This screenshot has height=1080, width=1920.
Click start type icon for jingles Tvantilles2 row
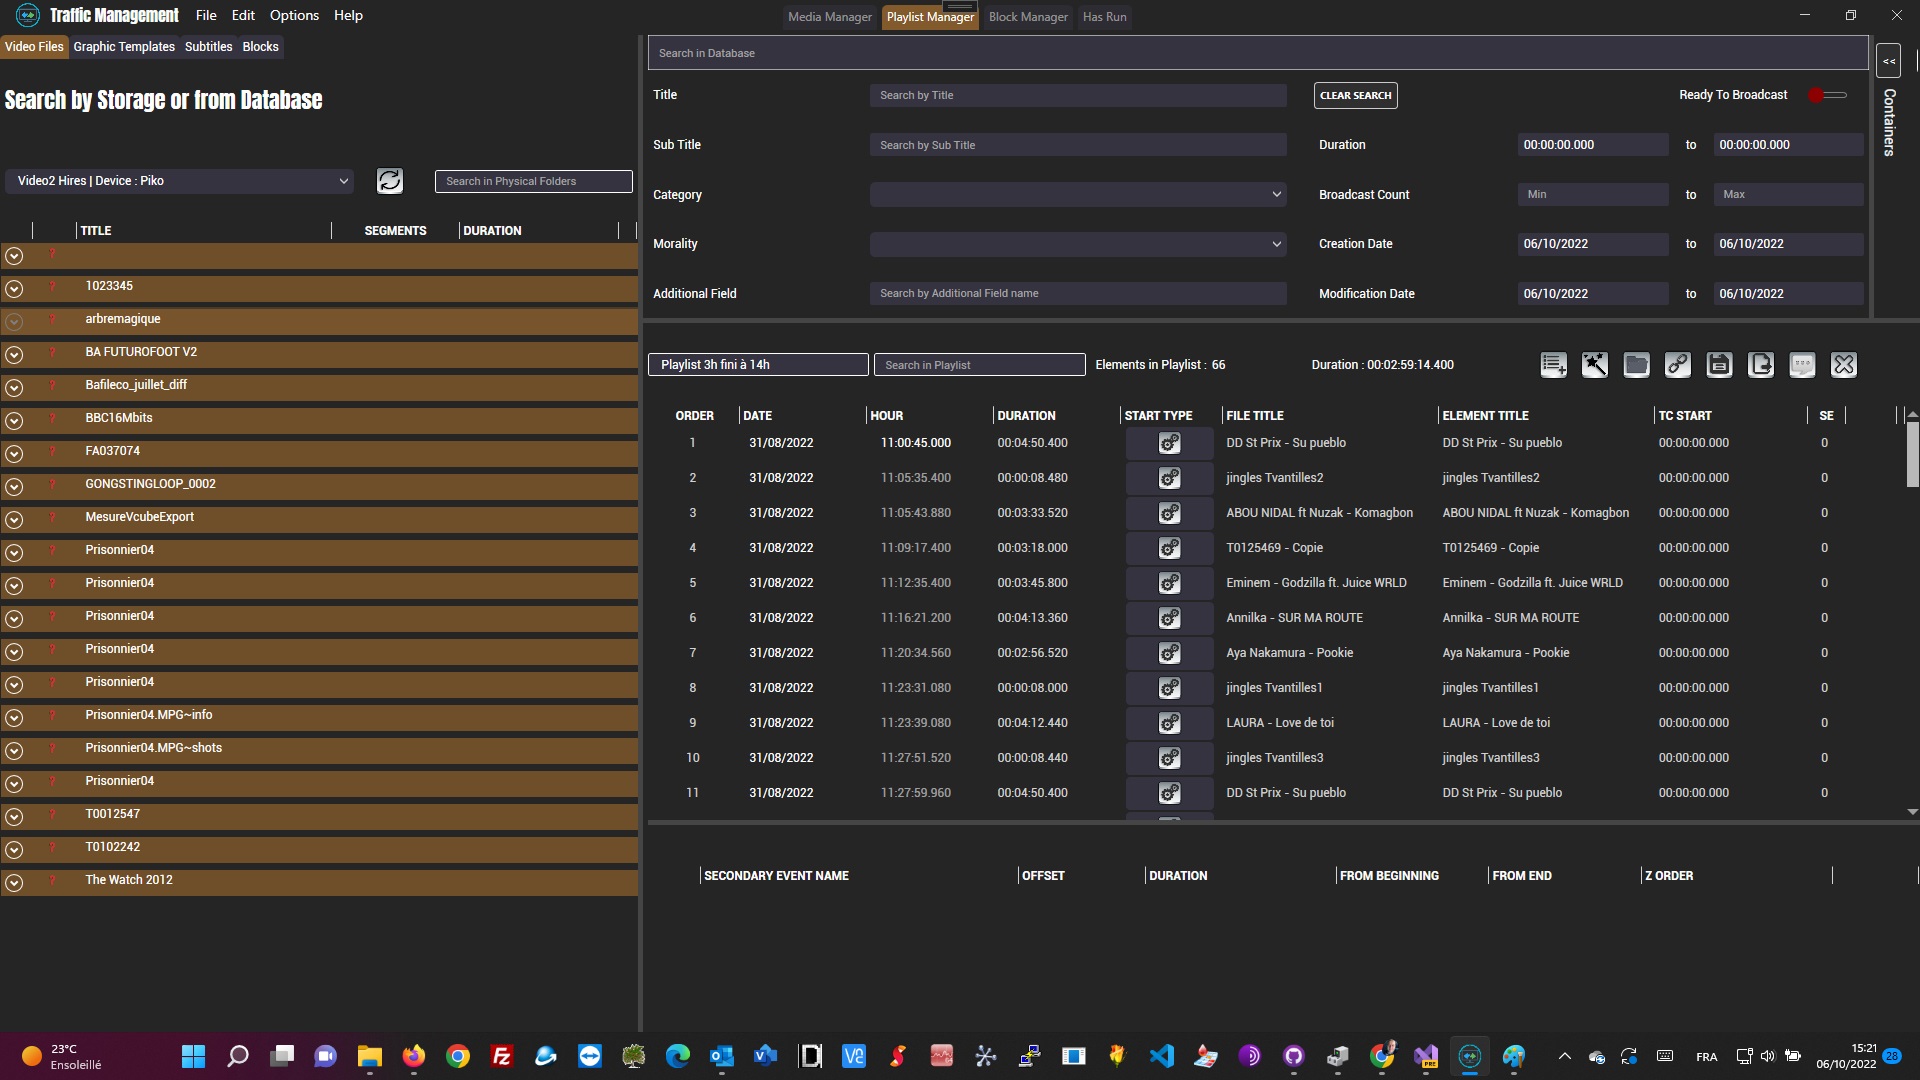[x=1169, y=478]
